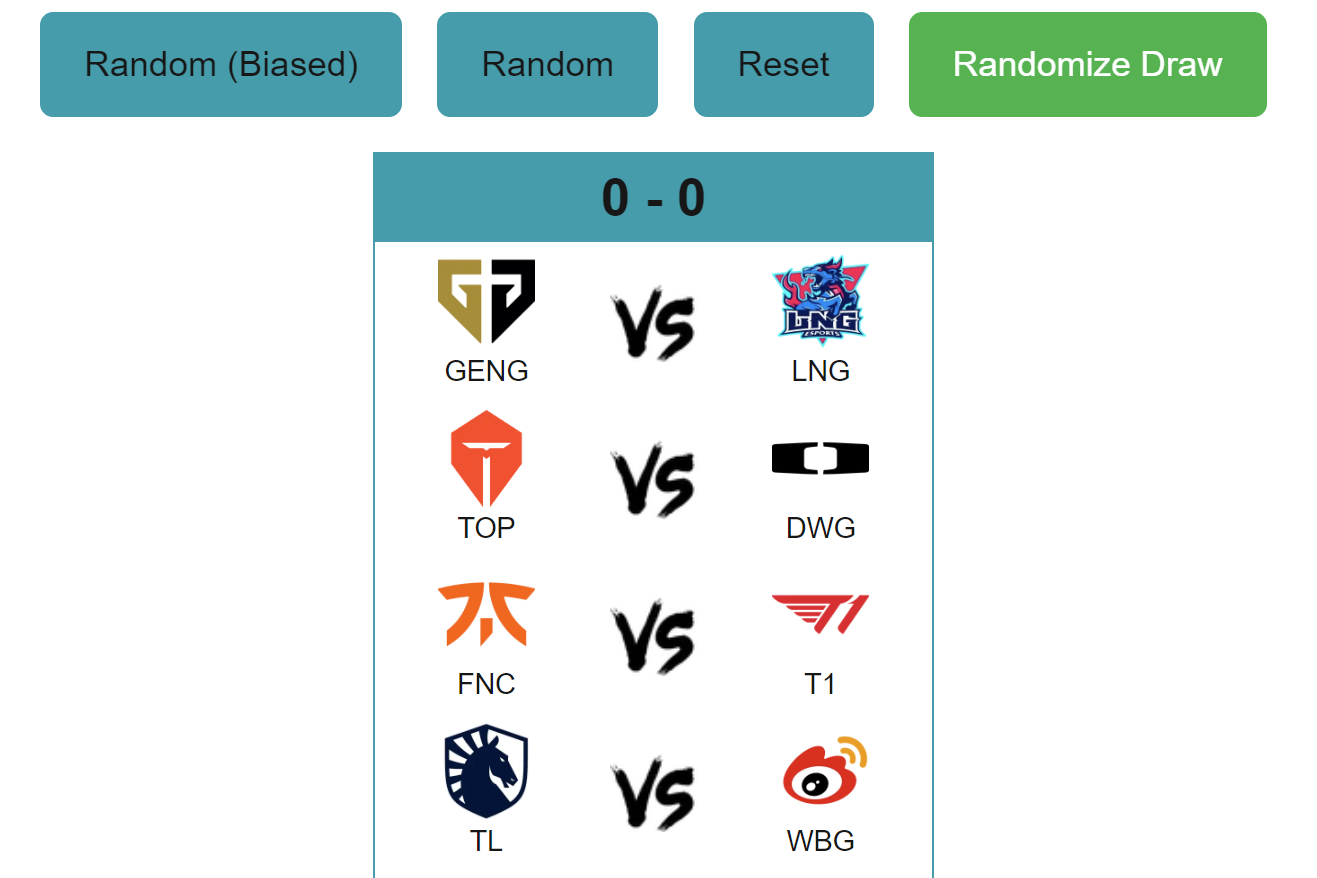Click the FNC team name label
Image resolution: width=1317 pixels, height=878 pixels.
point(486,684)
